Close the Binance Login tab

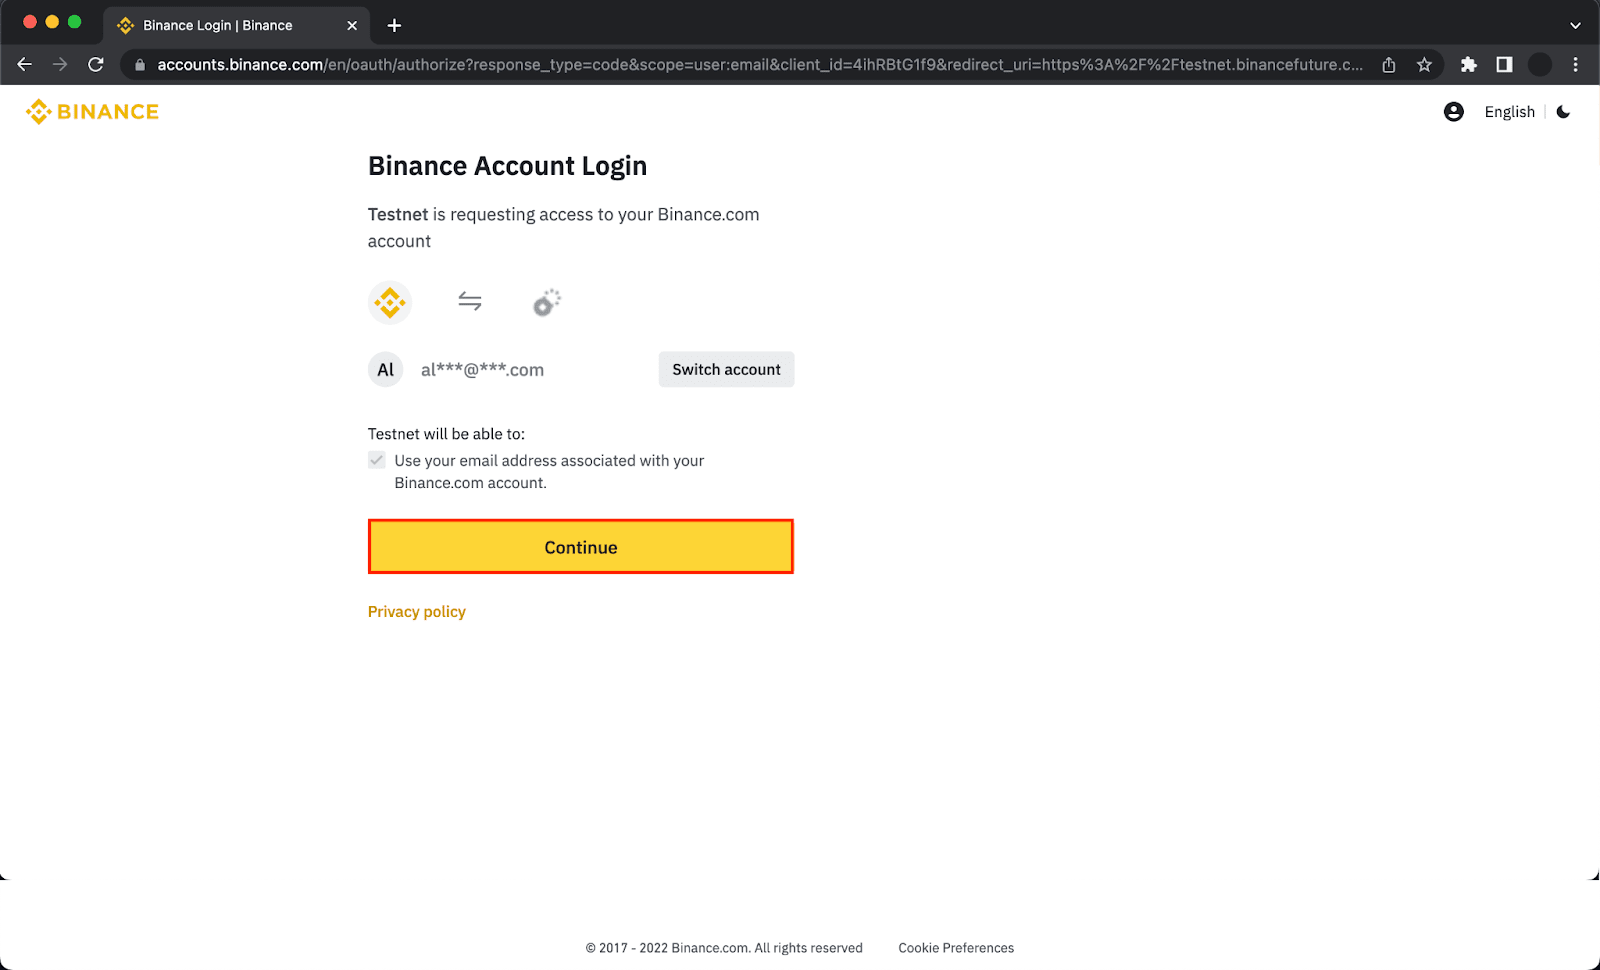[x=352, y=25]
